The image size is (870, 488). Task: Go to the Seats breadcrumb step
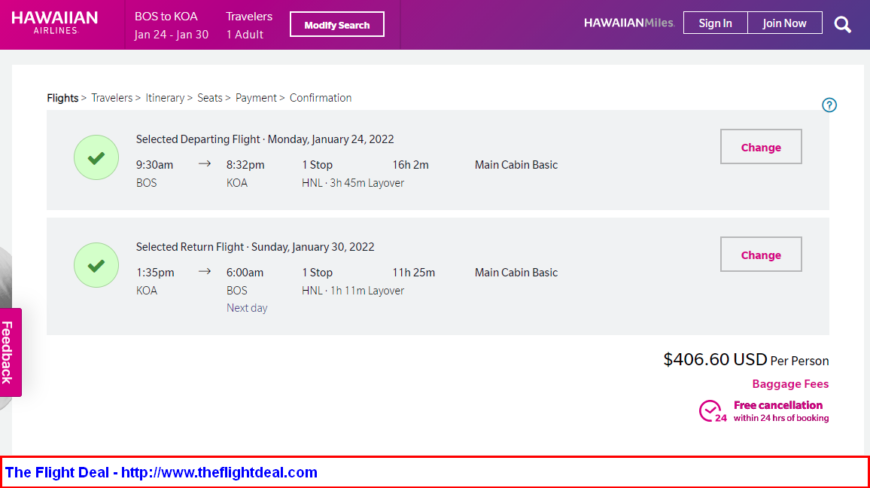pyautogui.click(x=210, y=98)
